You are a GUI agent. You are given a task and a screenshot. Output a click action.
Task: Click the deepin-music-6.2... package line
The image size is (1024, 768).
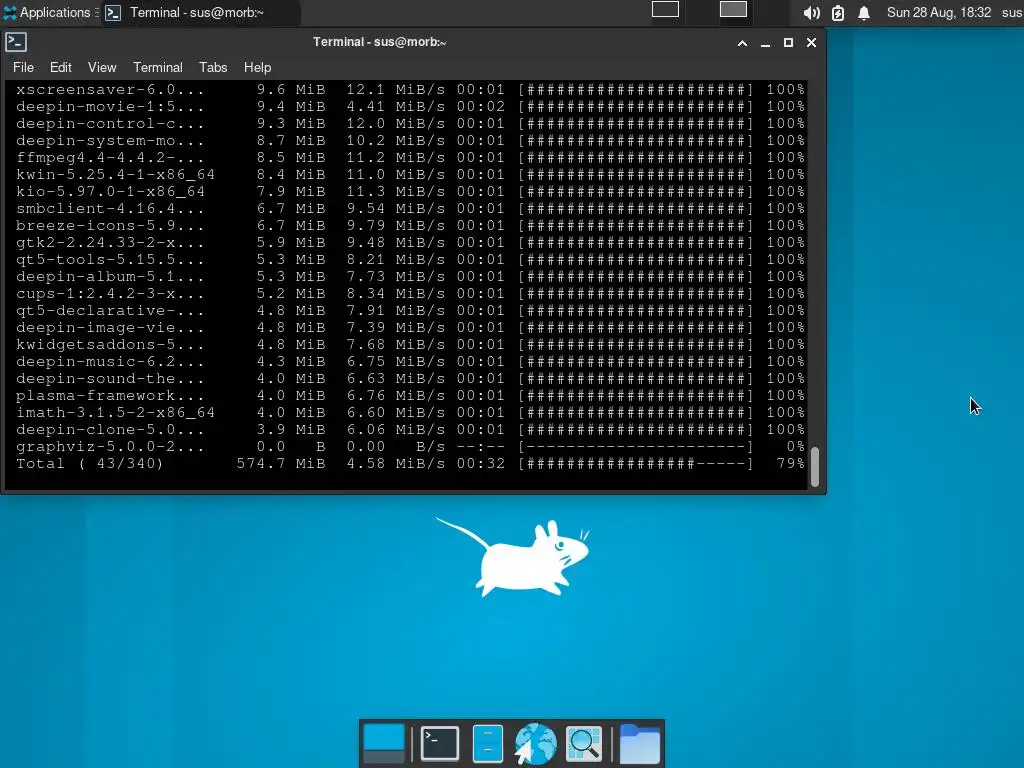(x=410, y=361)
